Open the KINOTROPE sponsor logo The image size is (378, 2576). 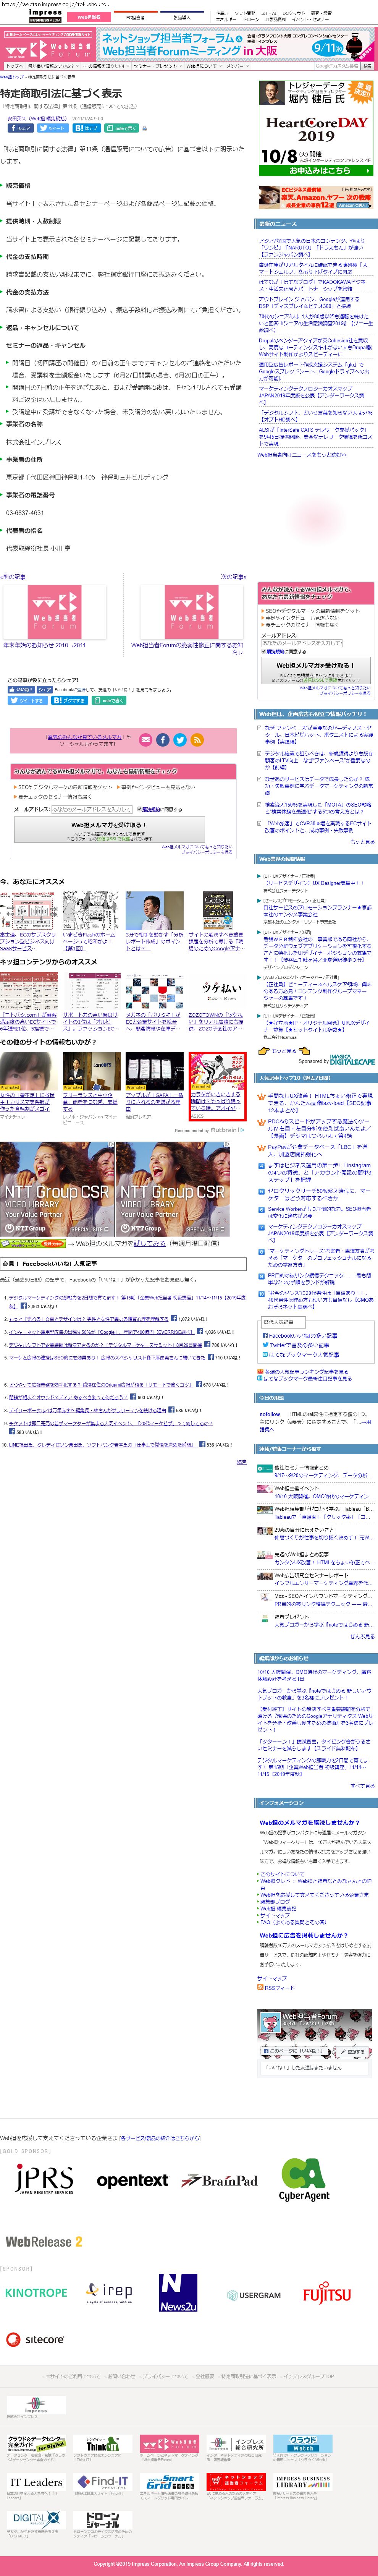pos(36,2292)
